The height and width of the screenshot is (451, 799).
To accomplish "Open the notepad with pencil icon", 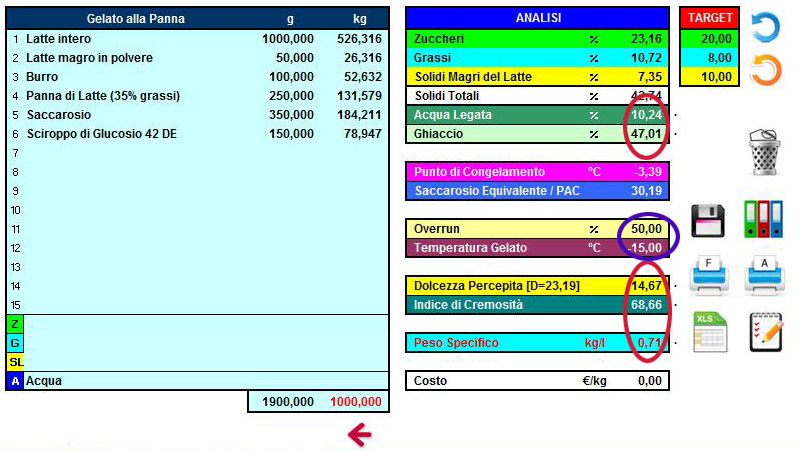I will coord(765,331).
